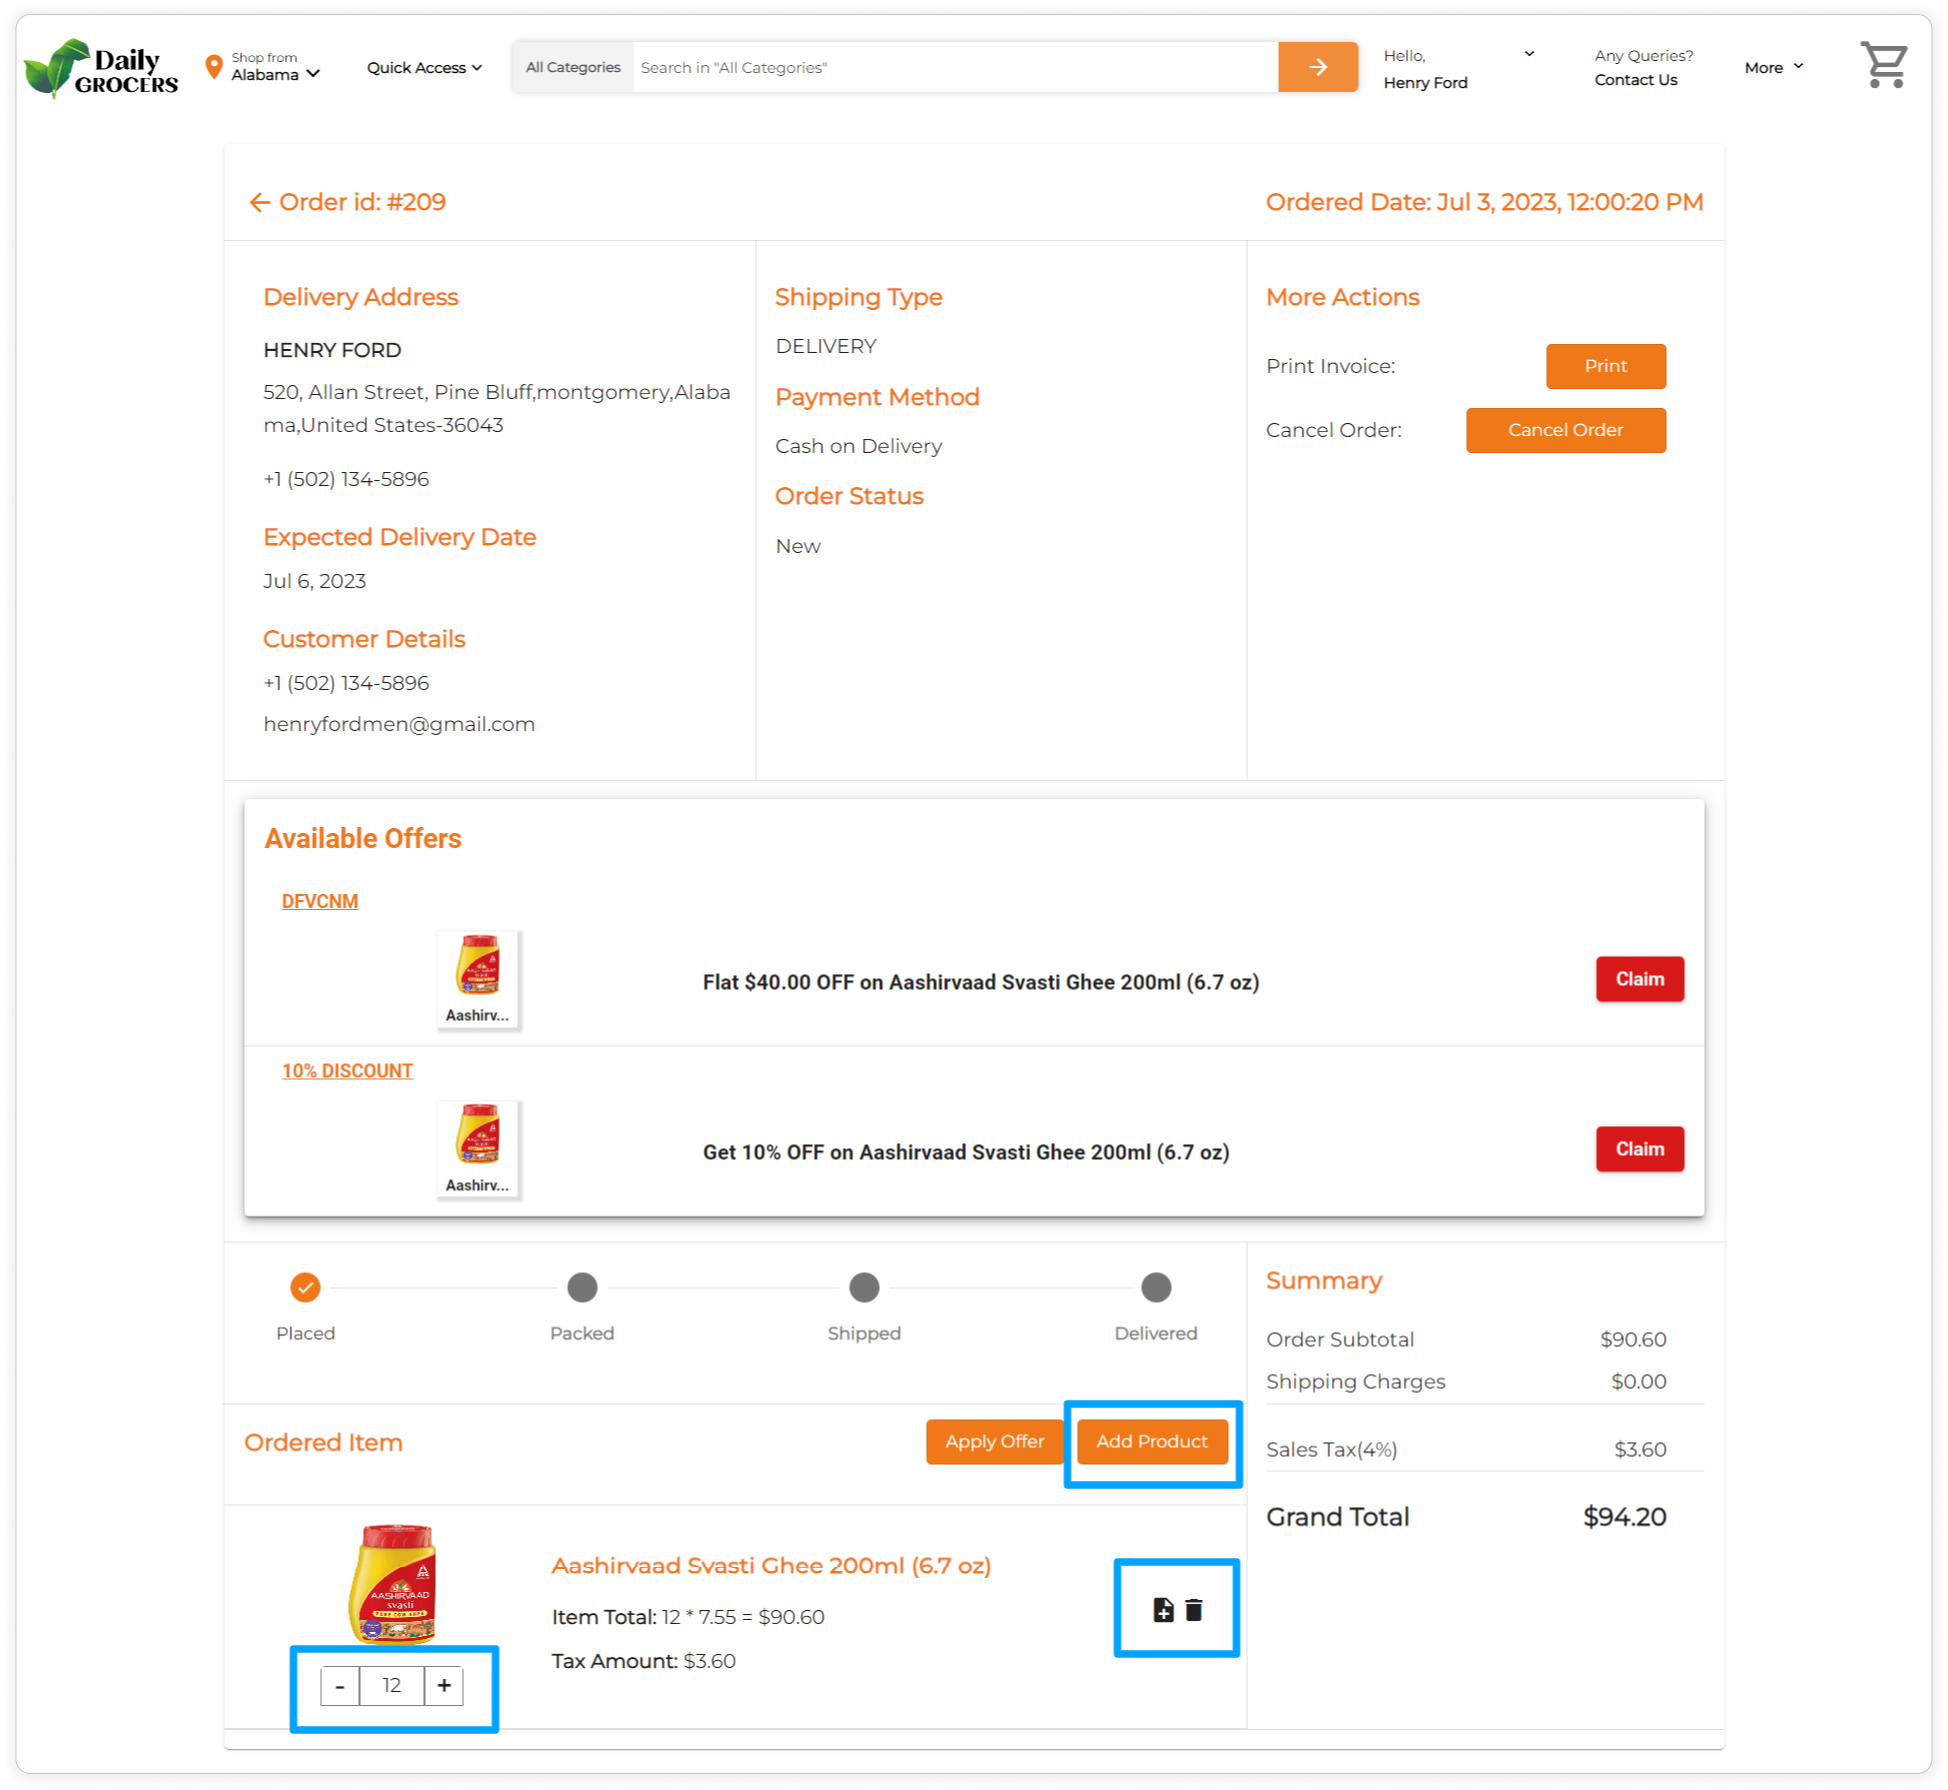Screen dimensions: 1948x1790
Task: Click the Add Product button
Action: pos(1151,1441)
